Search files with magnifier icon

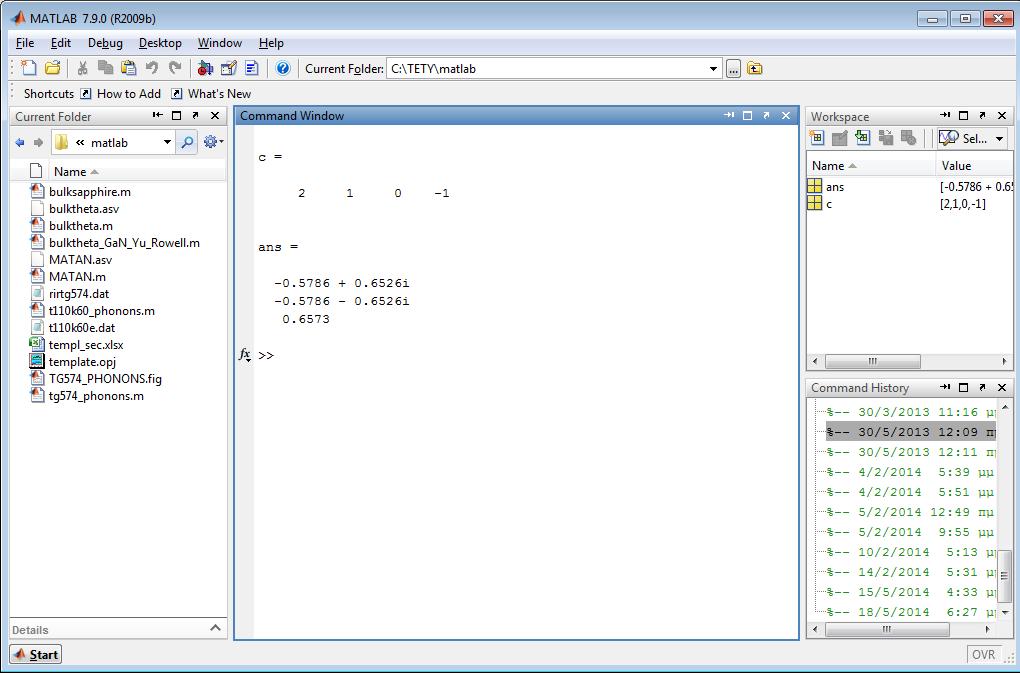point(187,142)
